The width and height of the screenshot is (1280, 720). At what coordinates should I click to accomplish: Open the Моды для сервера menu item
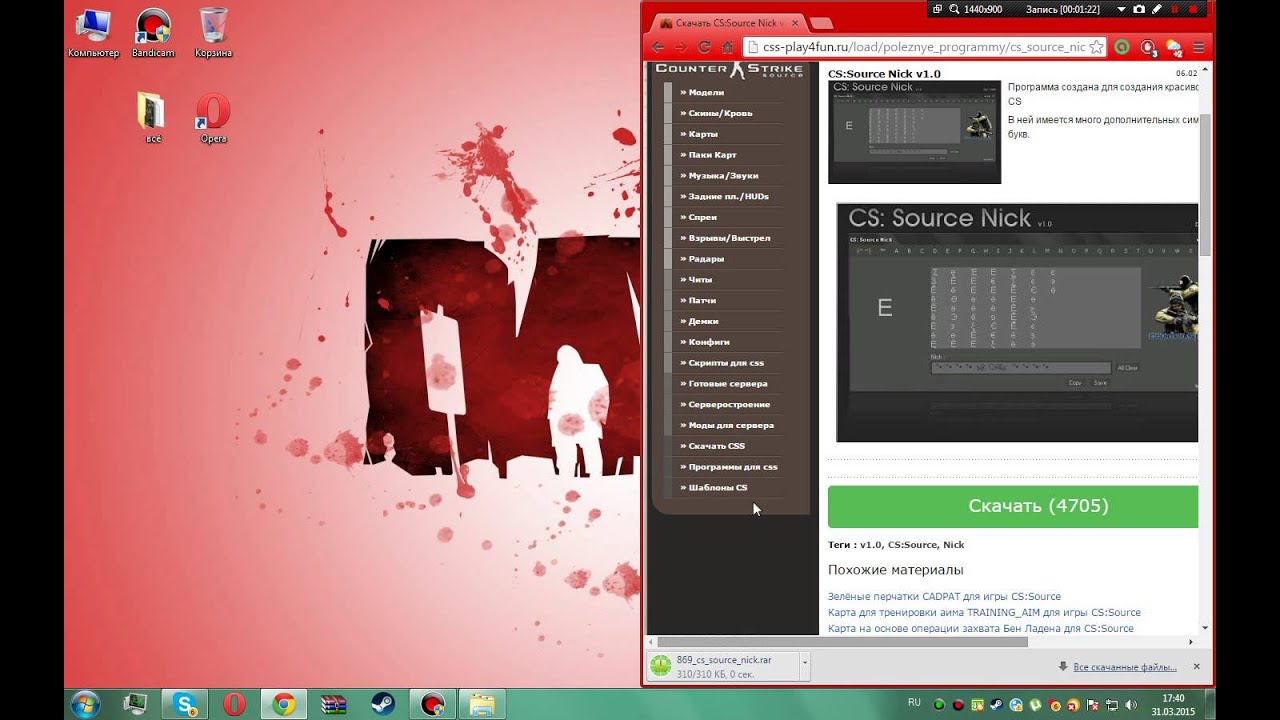pyautogui.click(x=731, y=425)
